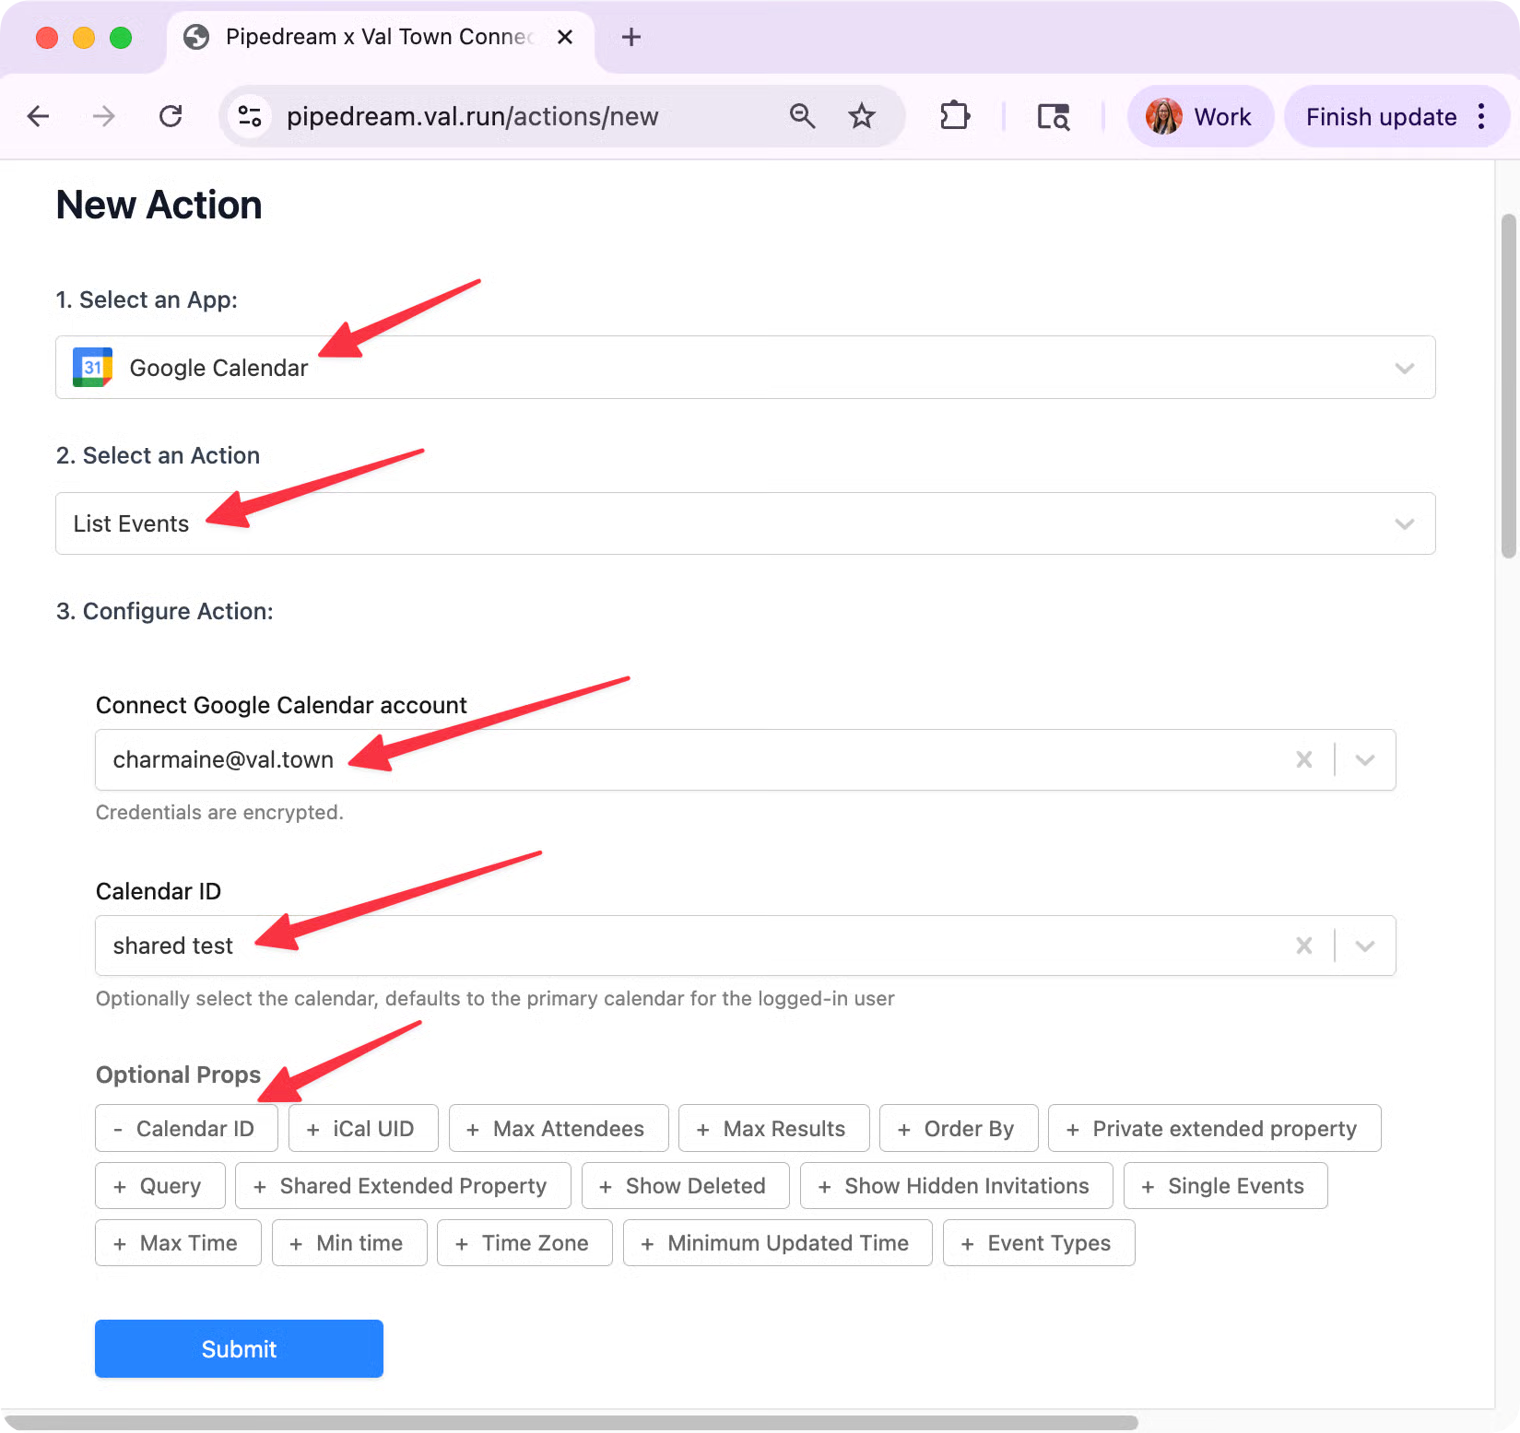
Task: Open the Work profile menu
Action: 1200,117
